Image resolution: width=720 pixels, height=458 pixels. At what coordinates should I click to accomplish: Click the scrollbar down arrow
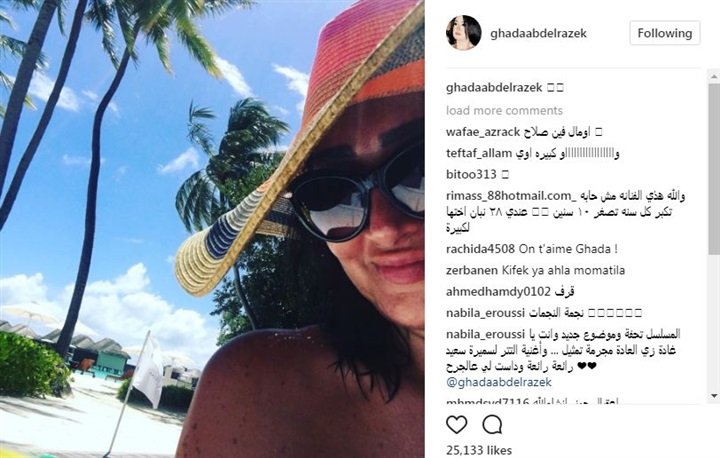tap(714, 396)
